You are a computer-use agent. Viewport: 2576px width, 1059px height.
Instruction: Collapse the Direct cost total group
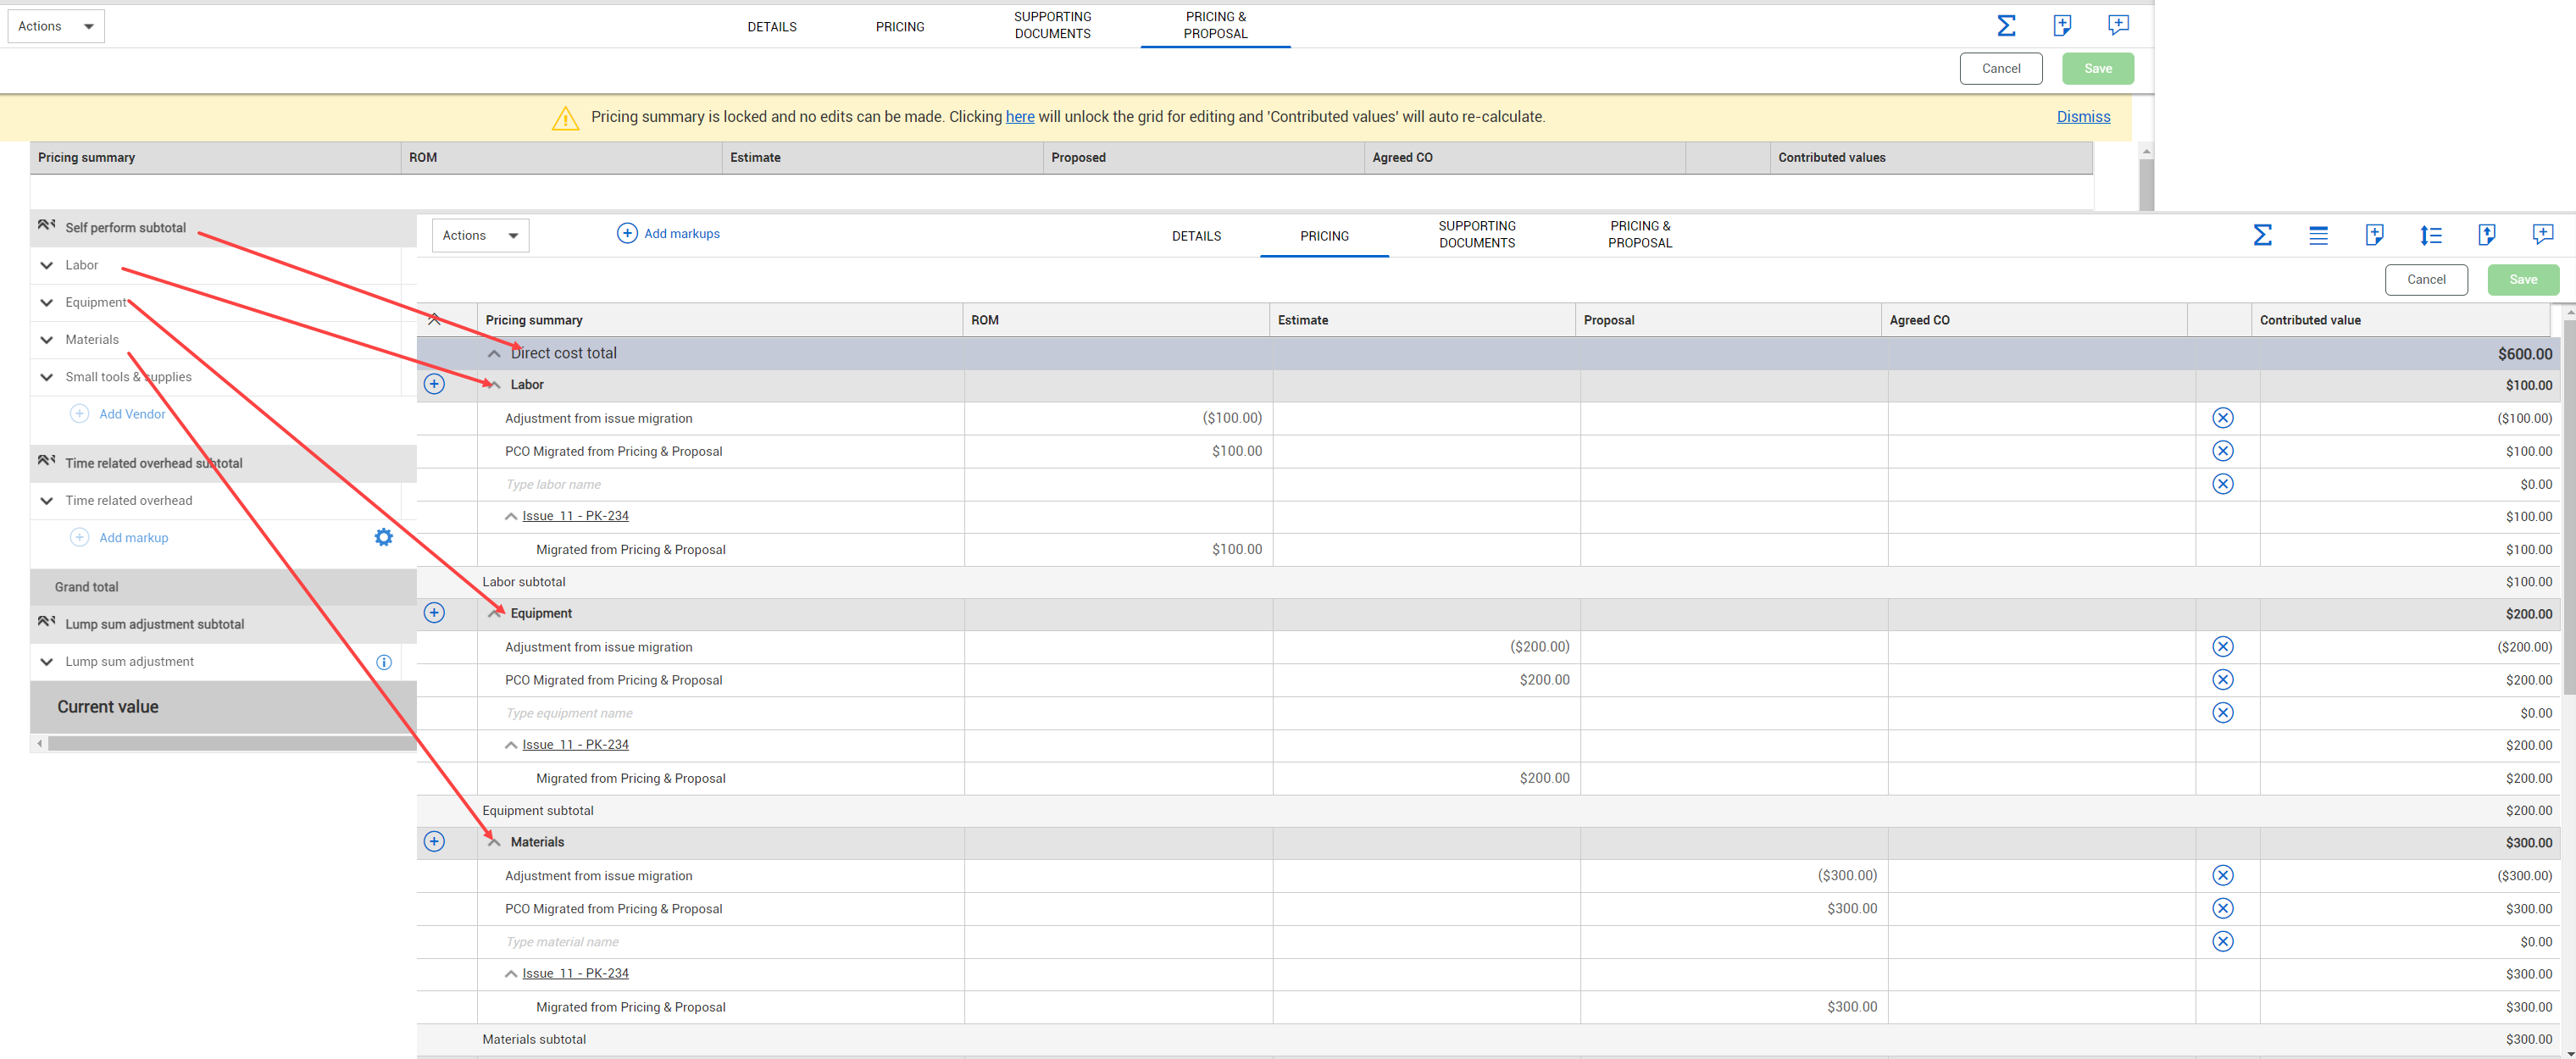pyautogui.click(x=494, y=354)
